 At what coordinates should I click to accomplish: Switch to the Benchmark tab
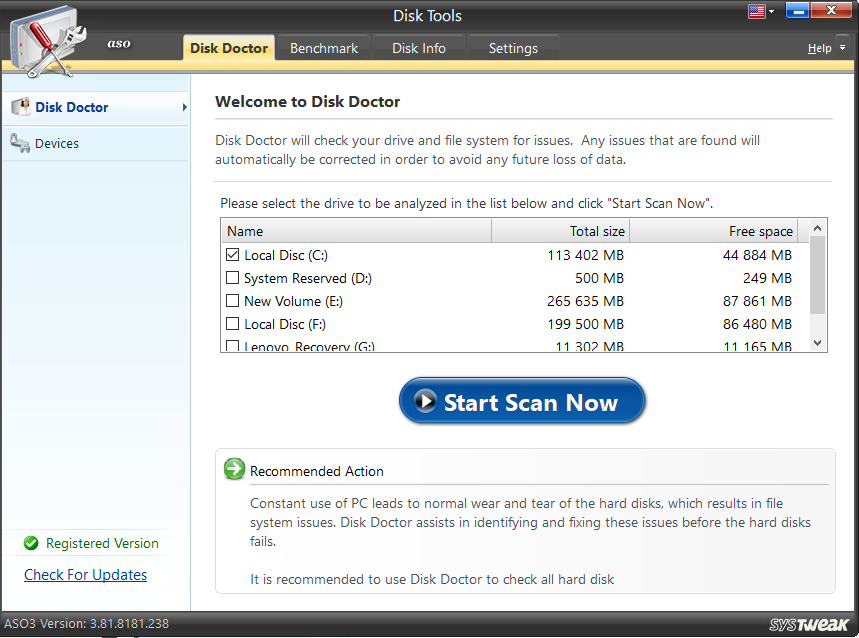click(x=323, y=47)
